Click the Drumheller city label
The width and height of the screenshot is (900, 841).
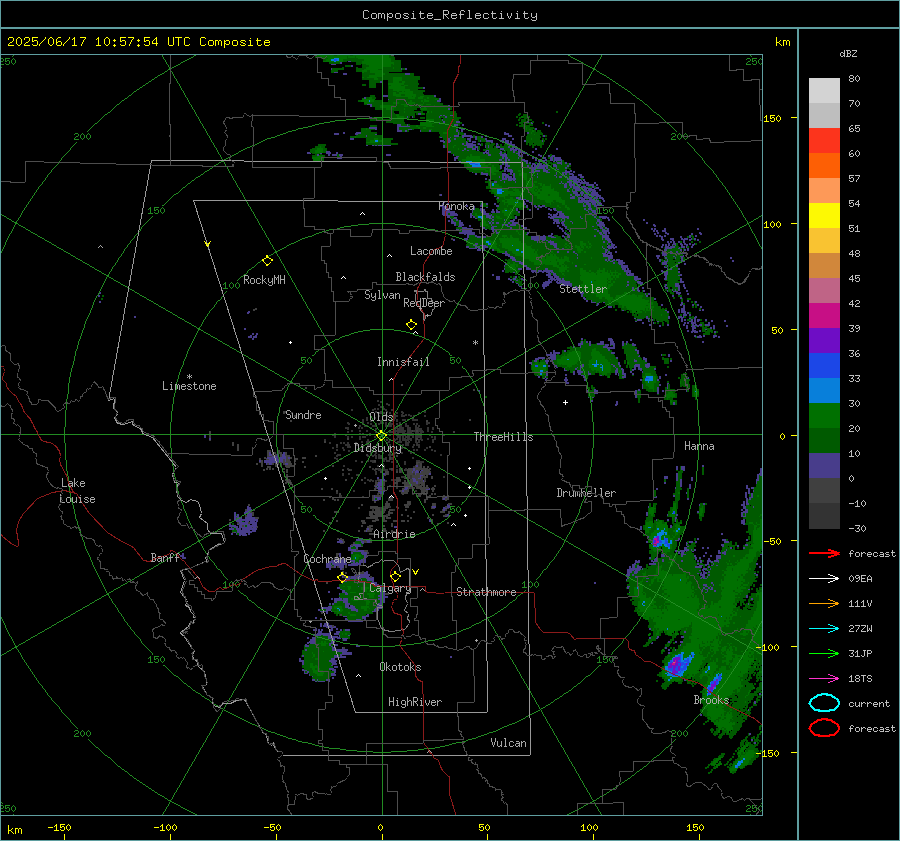[586, 493]
